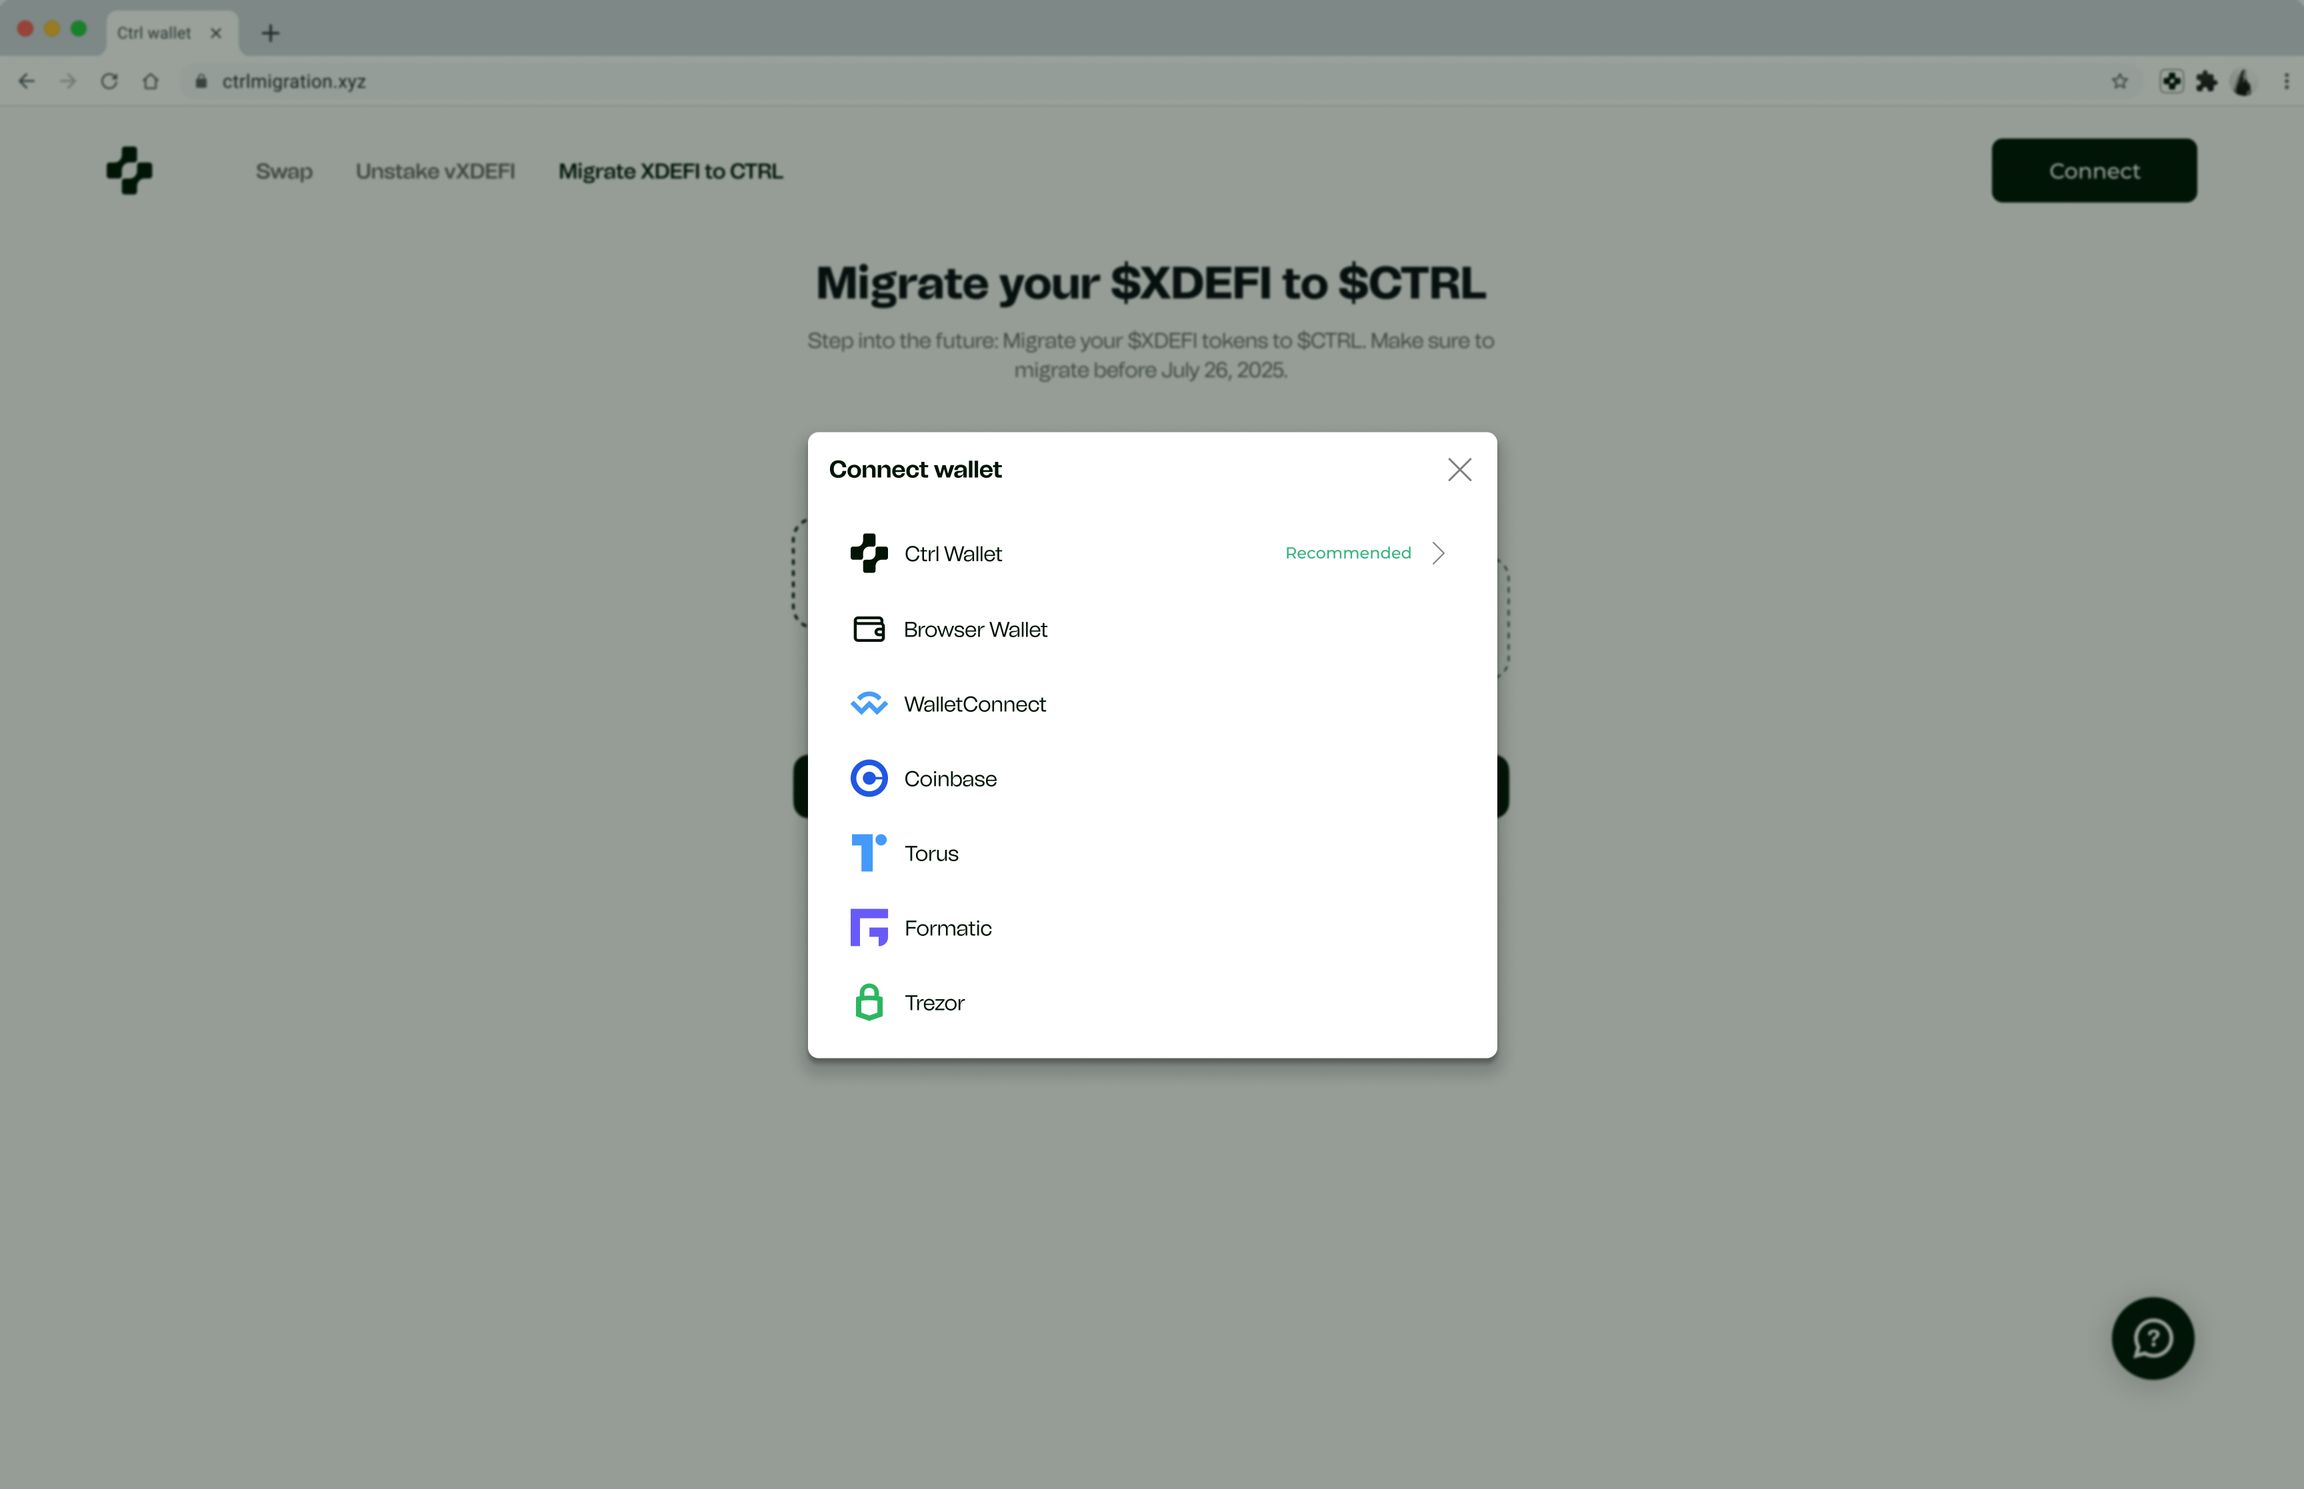Open the Swap tab
2304x1489 pixels.
pos(284,171)
